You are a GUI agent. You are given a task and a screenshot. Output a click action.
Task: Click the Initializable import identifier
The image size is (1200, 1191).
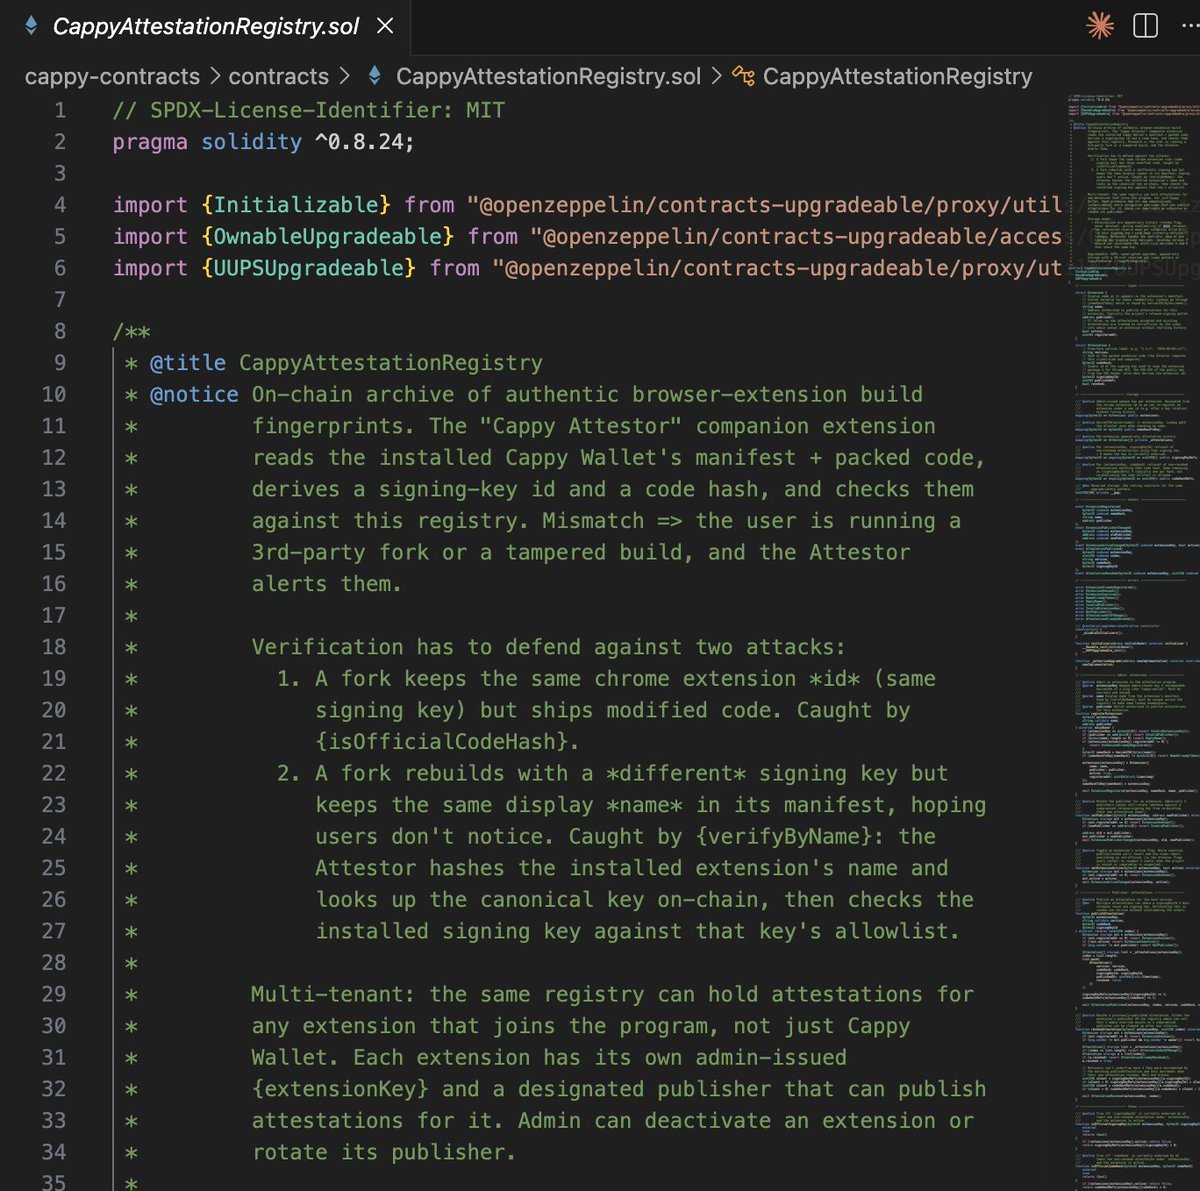(296, 205)
